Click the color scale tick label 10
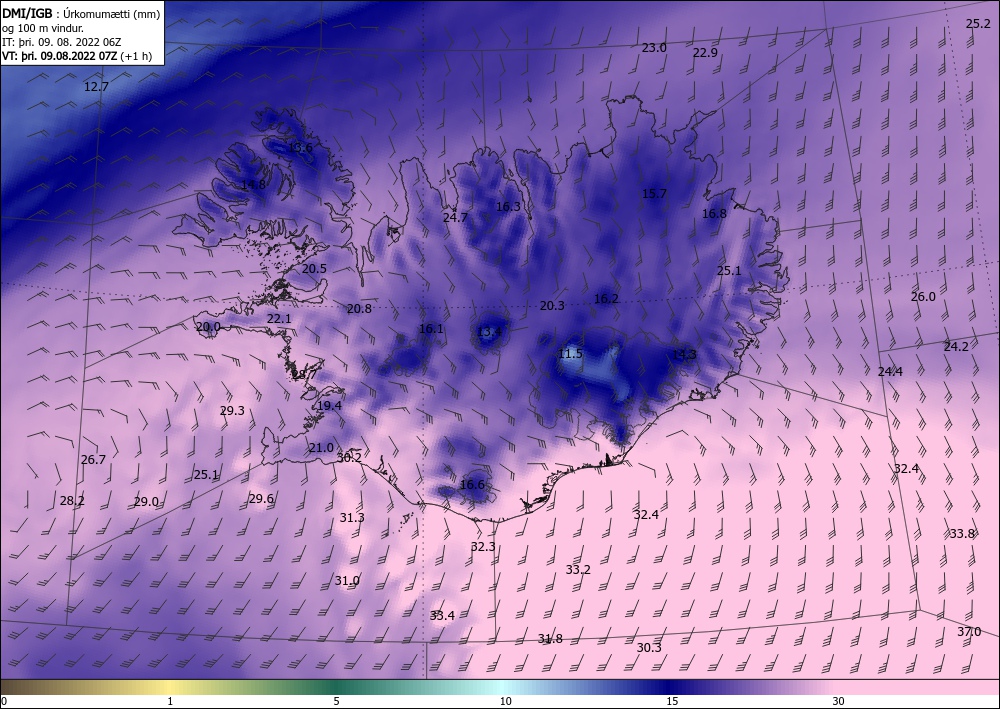The image size is (1000, 709). click(x=506, y=702)
